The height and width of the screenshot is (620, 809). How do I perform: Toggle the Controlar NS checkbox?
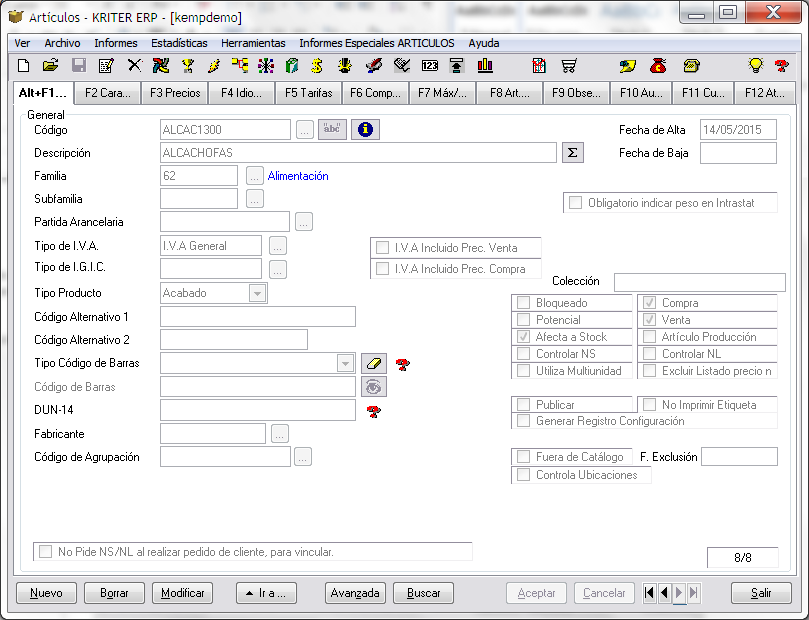click(523, 354)
